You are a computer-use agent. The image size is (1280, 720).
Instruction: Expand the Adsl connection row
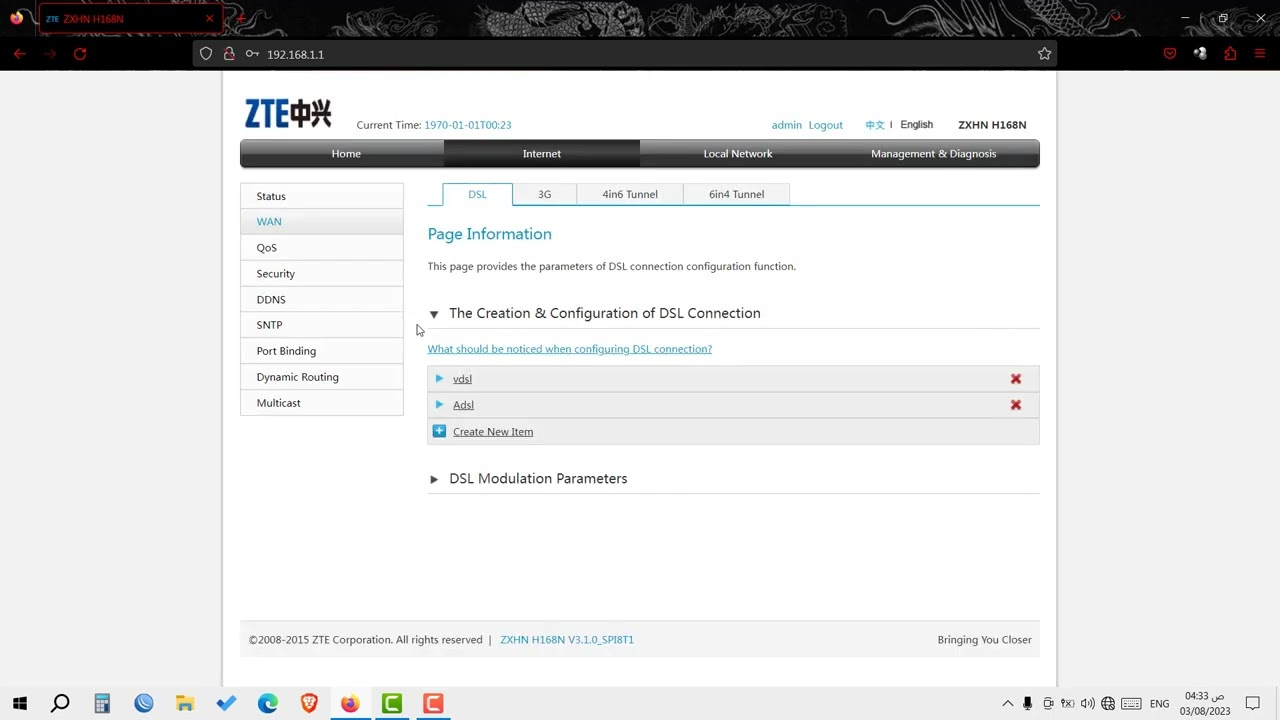(x=439, y=405)
